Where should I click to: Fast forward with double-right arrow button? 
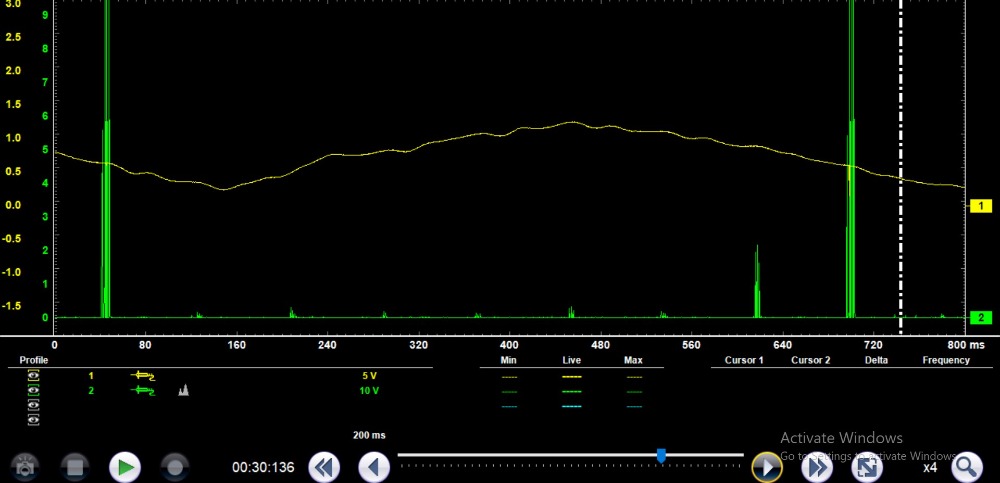pyautogui.click(x=817, y=466)
